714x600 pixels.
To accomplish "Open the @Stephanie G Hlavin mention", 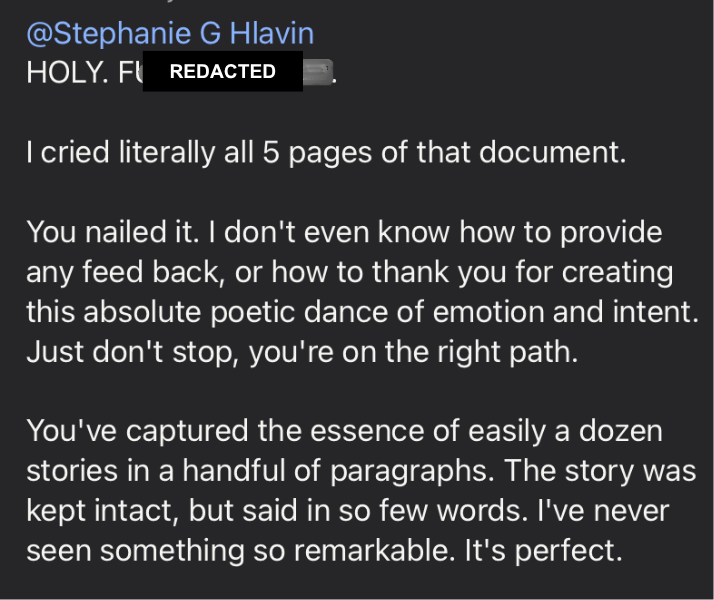I will [170, 33].
